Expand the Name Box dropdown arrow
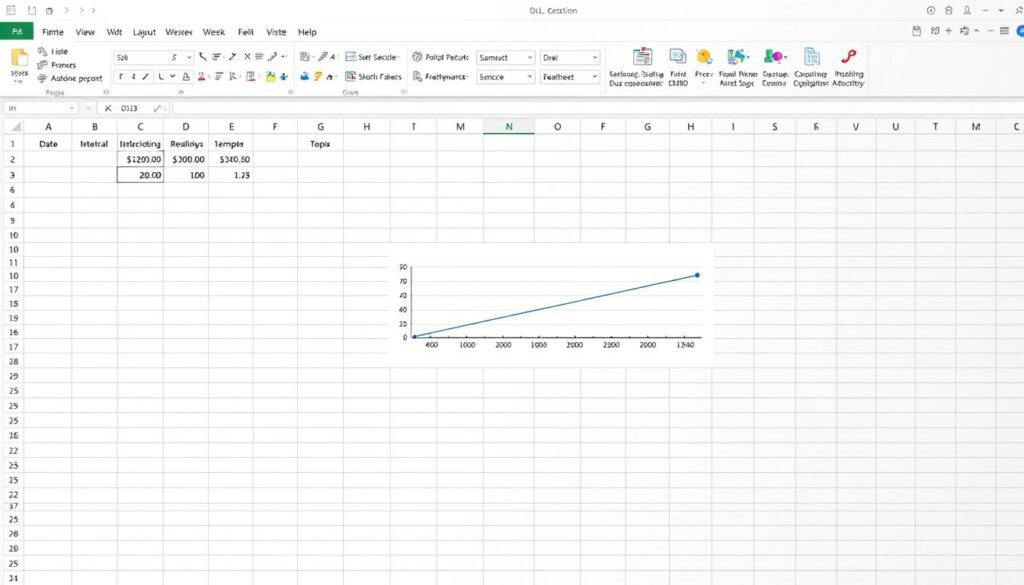 point(72,108)
